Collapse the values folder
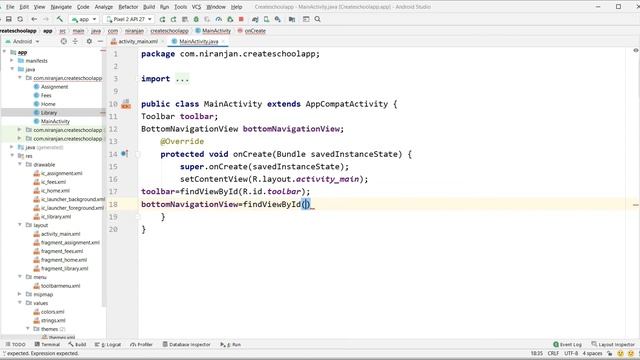Image resolution: width=640 pixels, height=360 pixels. [x=20, y=303]
